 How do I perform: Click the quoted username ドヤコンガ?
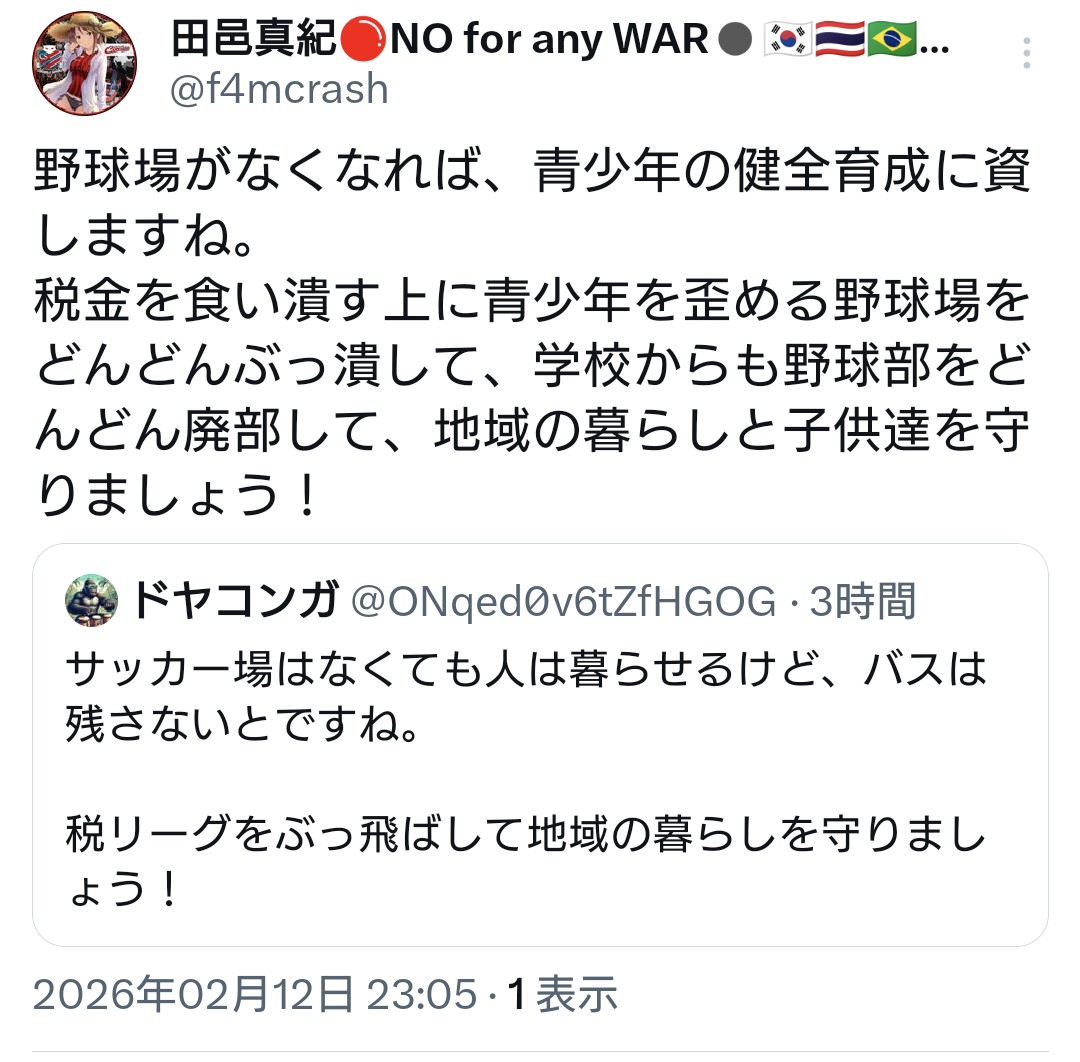click(236, 600)
